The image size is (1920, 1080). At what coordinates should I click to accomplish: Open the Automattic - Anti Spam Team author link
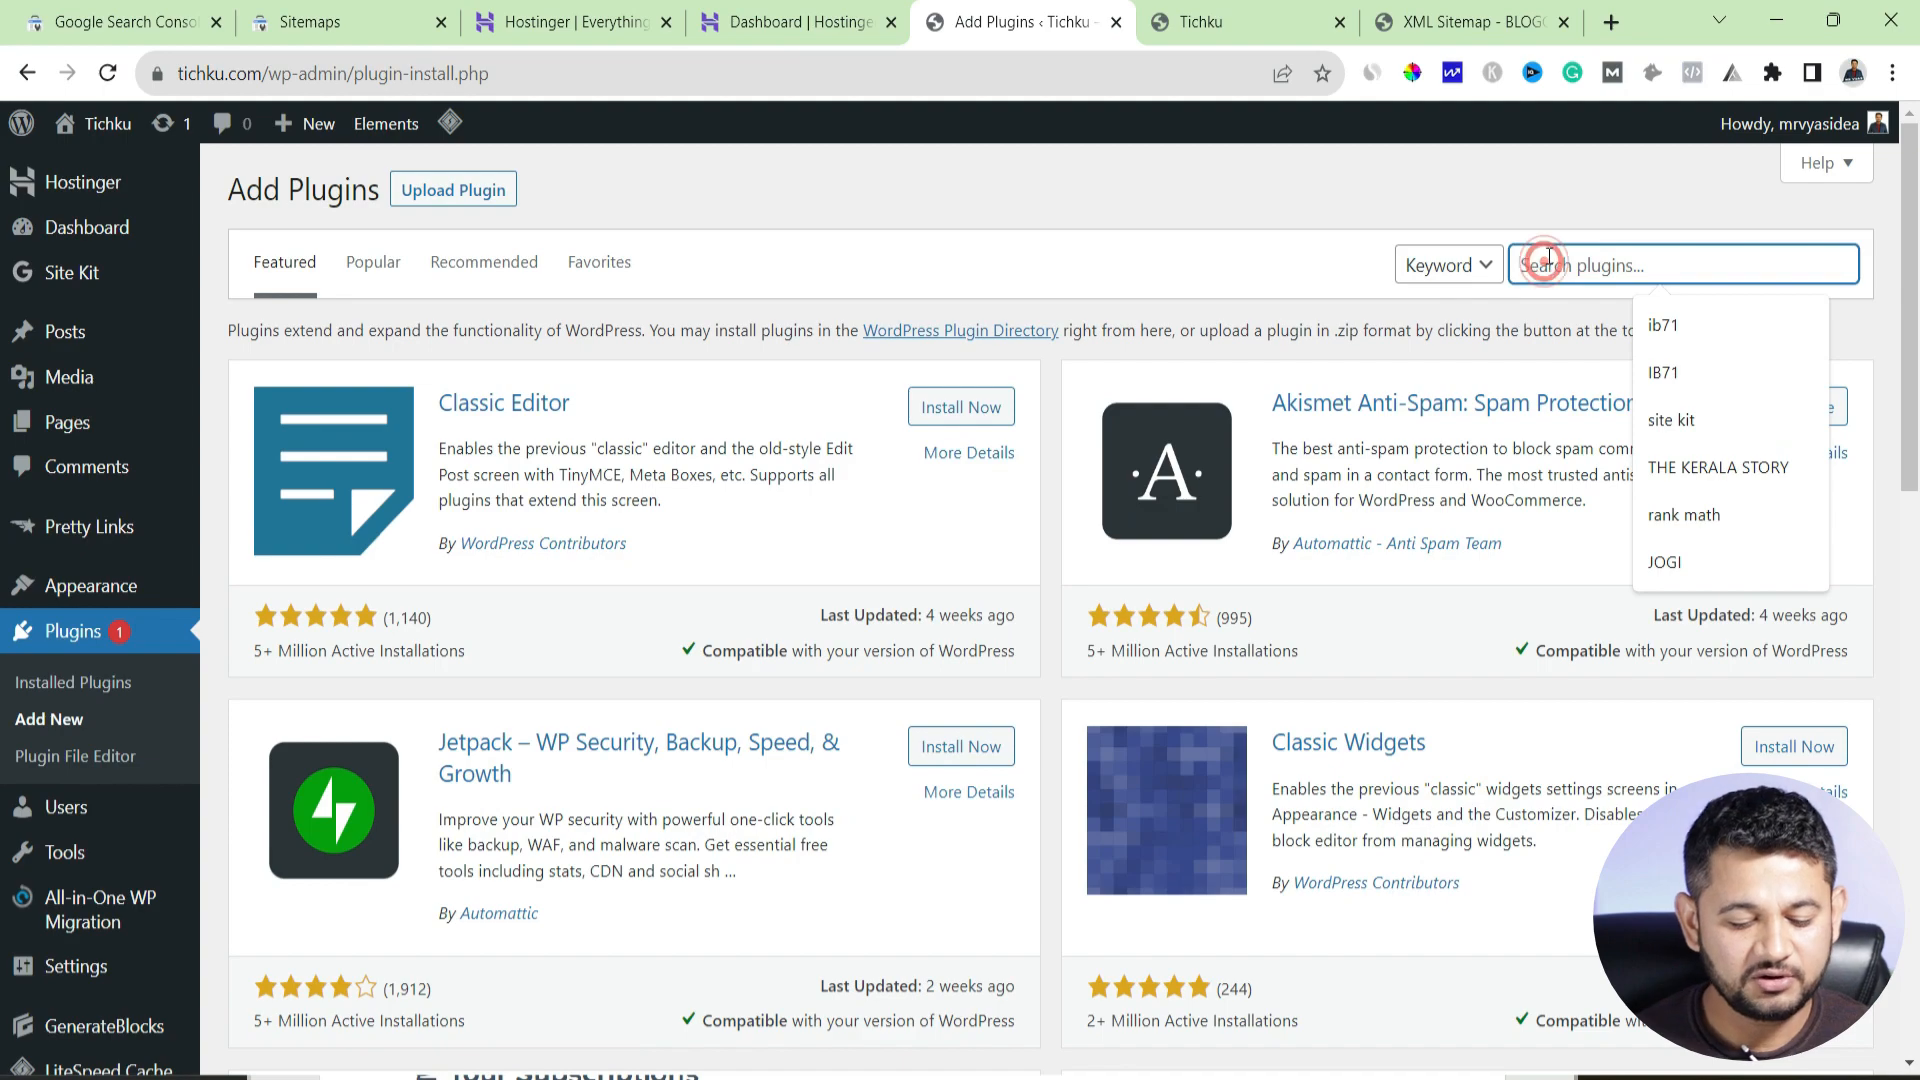[1397, 544]
